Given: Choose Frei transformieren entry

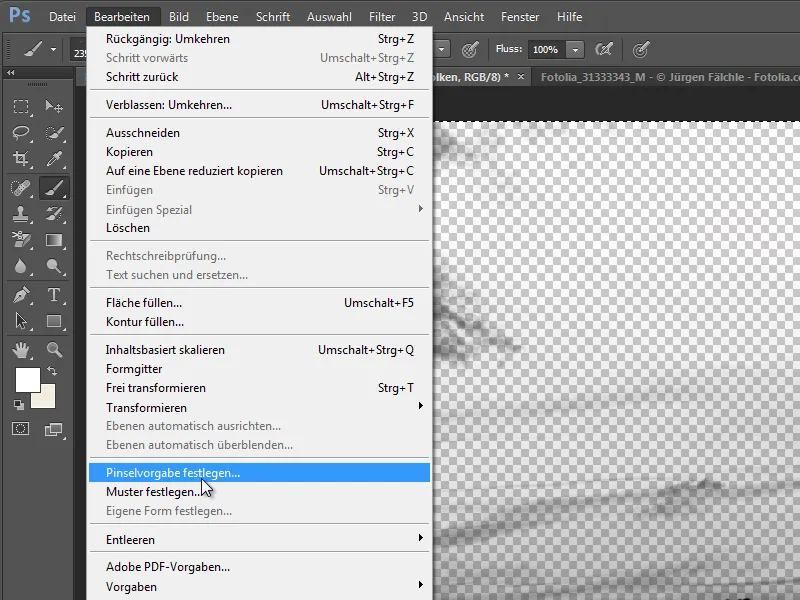Looking at the screenshot, I should (260, 388).
